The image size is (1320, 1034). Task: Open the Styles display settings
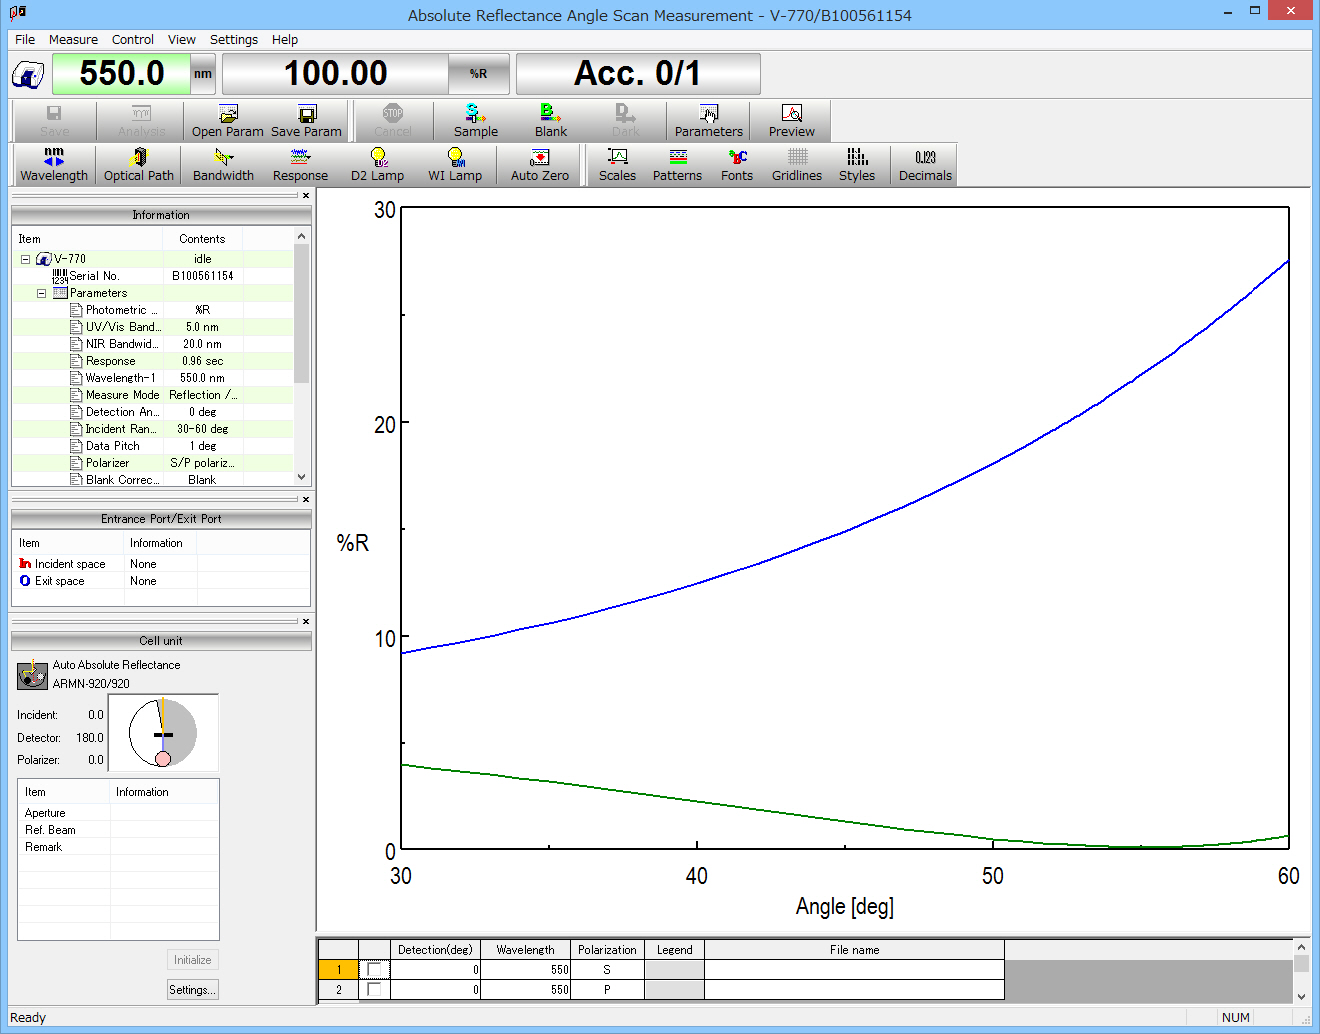pos(857,164)
